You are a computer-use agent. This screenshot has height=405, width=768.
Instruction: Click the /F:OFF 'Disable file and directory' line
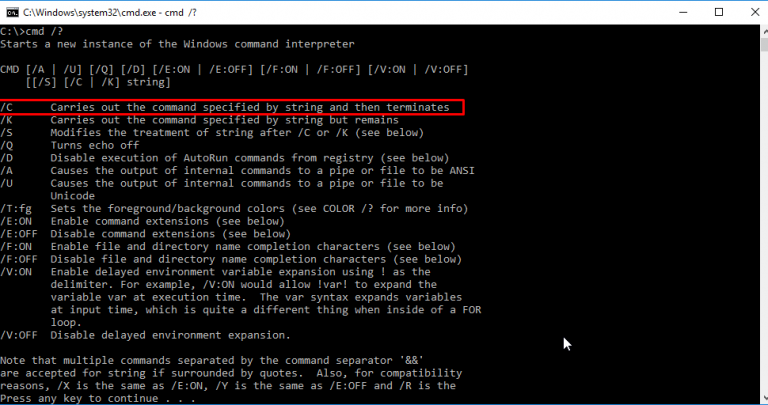[231, 260]
